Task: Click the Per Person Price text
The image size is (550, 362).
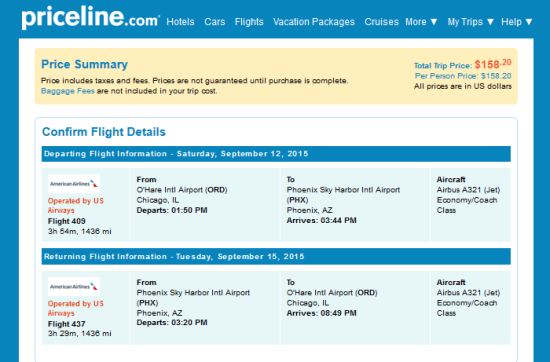Action: 463,76
